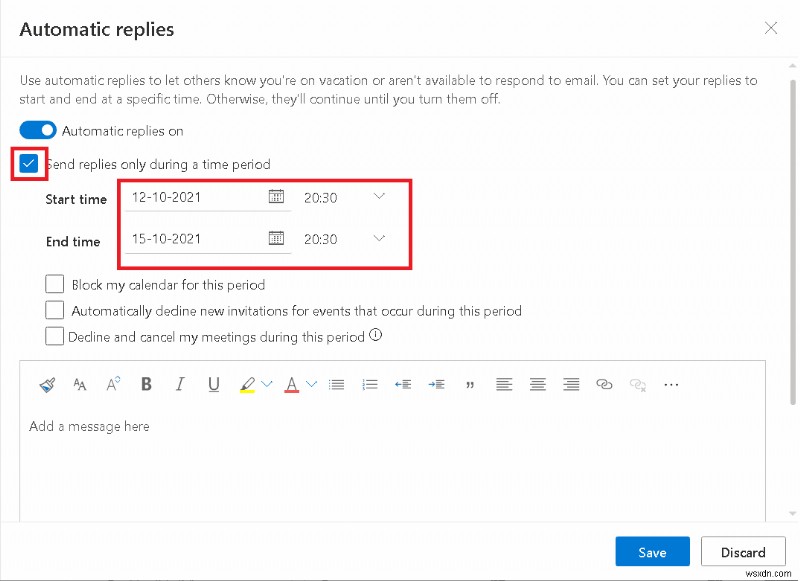
Task: Discard the automatic reply changes
Action: click(742, 552)
